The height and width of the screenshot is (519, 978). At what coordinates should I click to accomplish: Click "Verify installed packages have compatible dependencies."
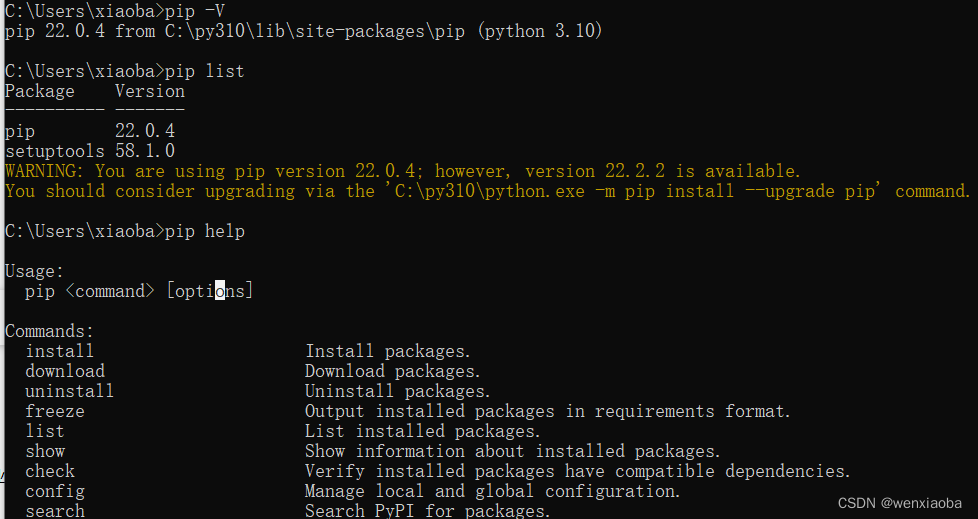[578, 471]
